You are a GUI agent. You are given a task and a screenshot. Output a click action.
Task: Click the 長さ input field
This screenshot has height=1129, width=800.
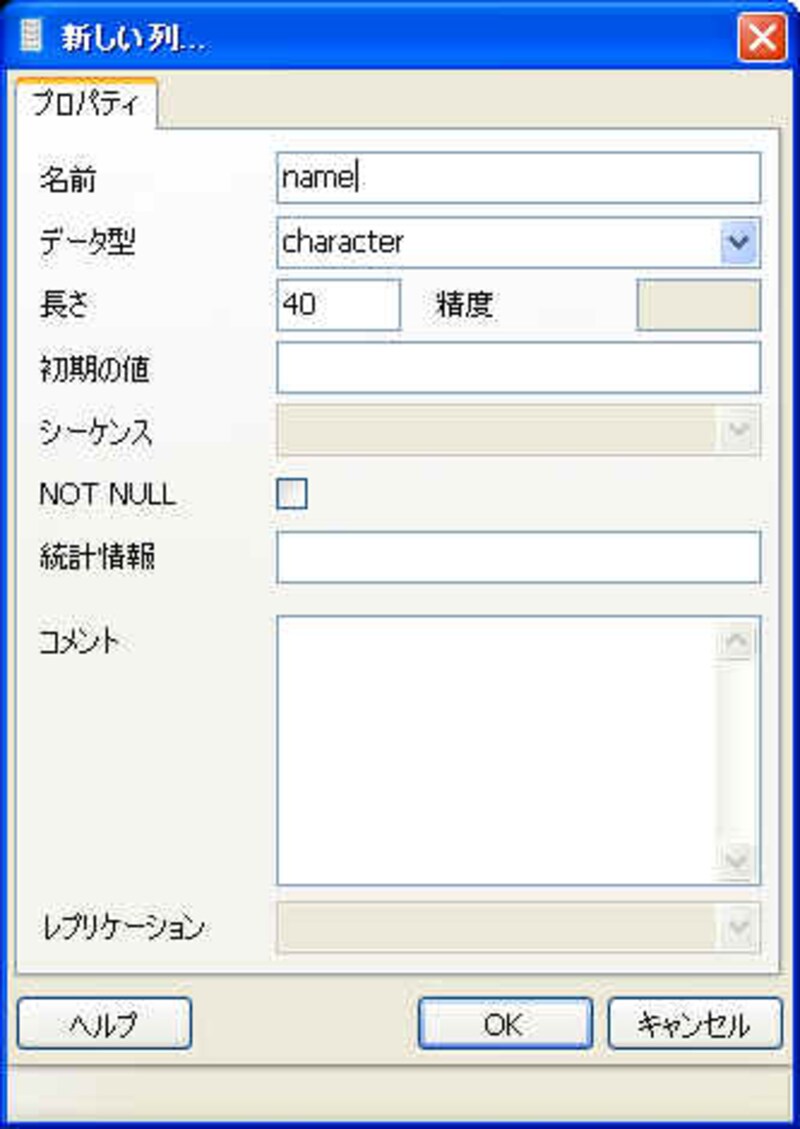click(338, 305)
